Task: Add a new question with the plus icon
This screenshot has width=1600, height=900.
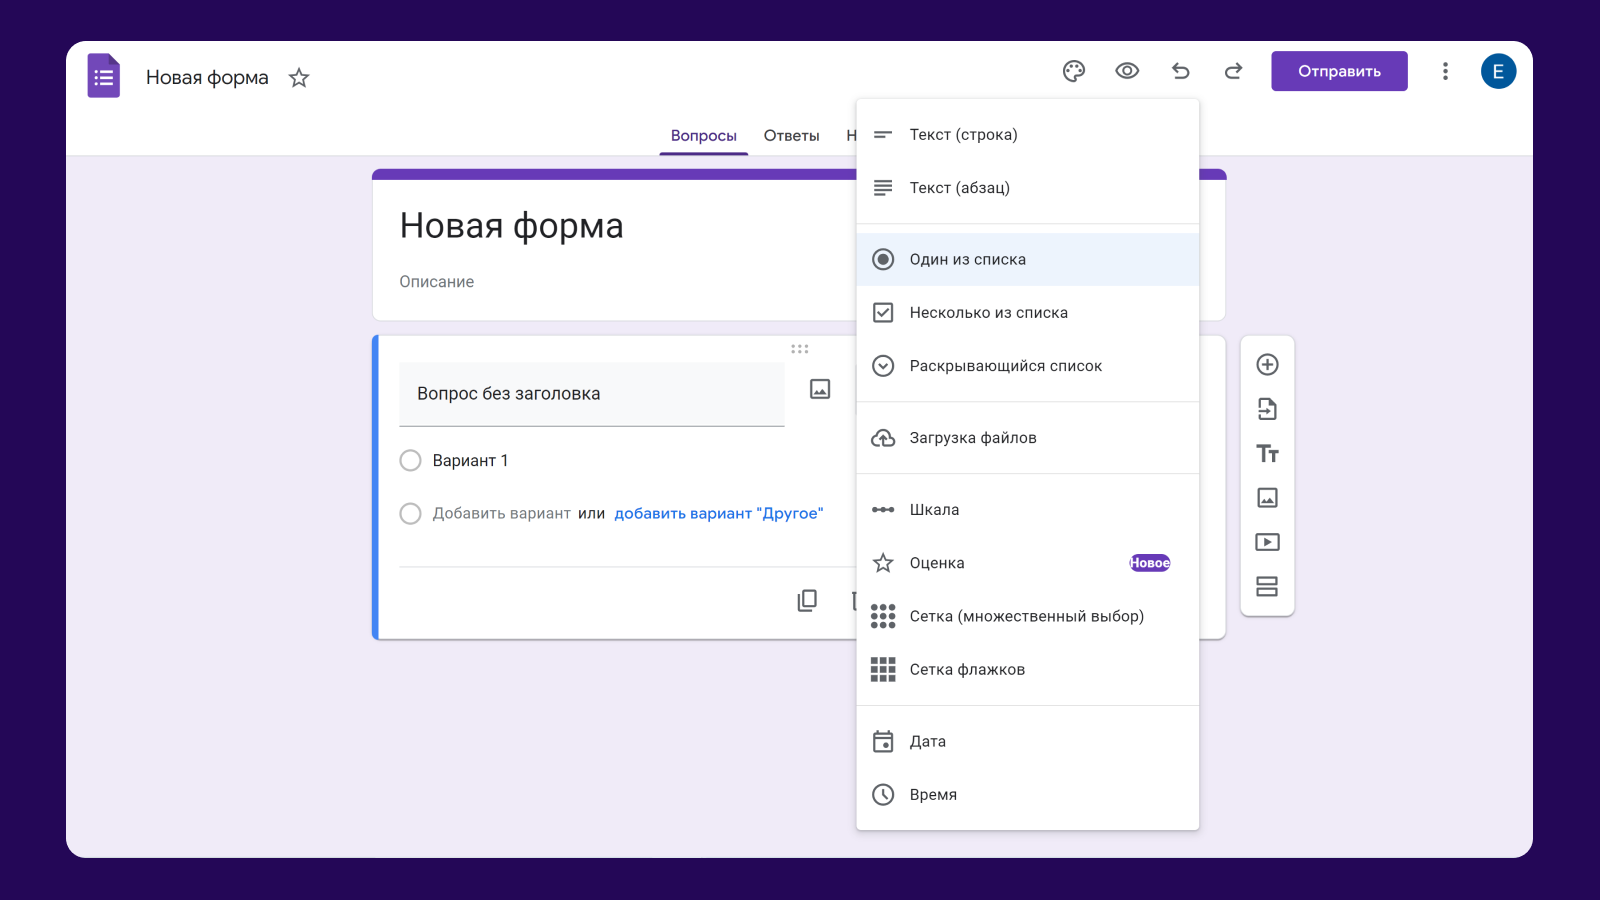Action: (x=1267, y=364)
